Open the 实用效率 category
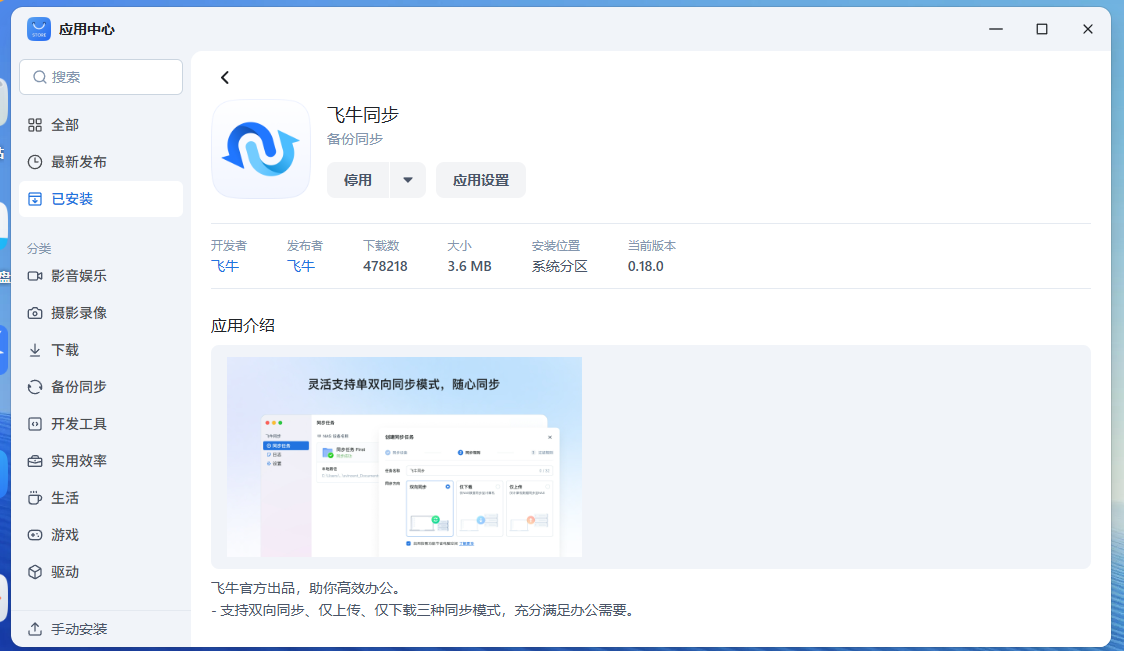 click(x=64, y=460)
